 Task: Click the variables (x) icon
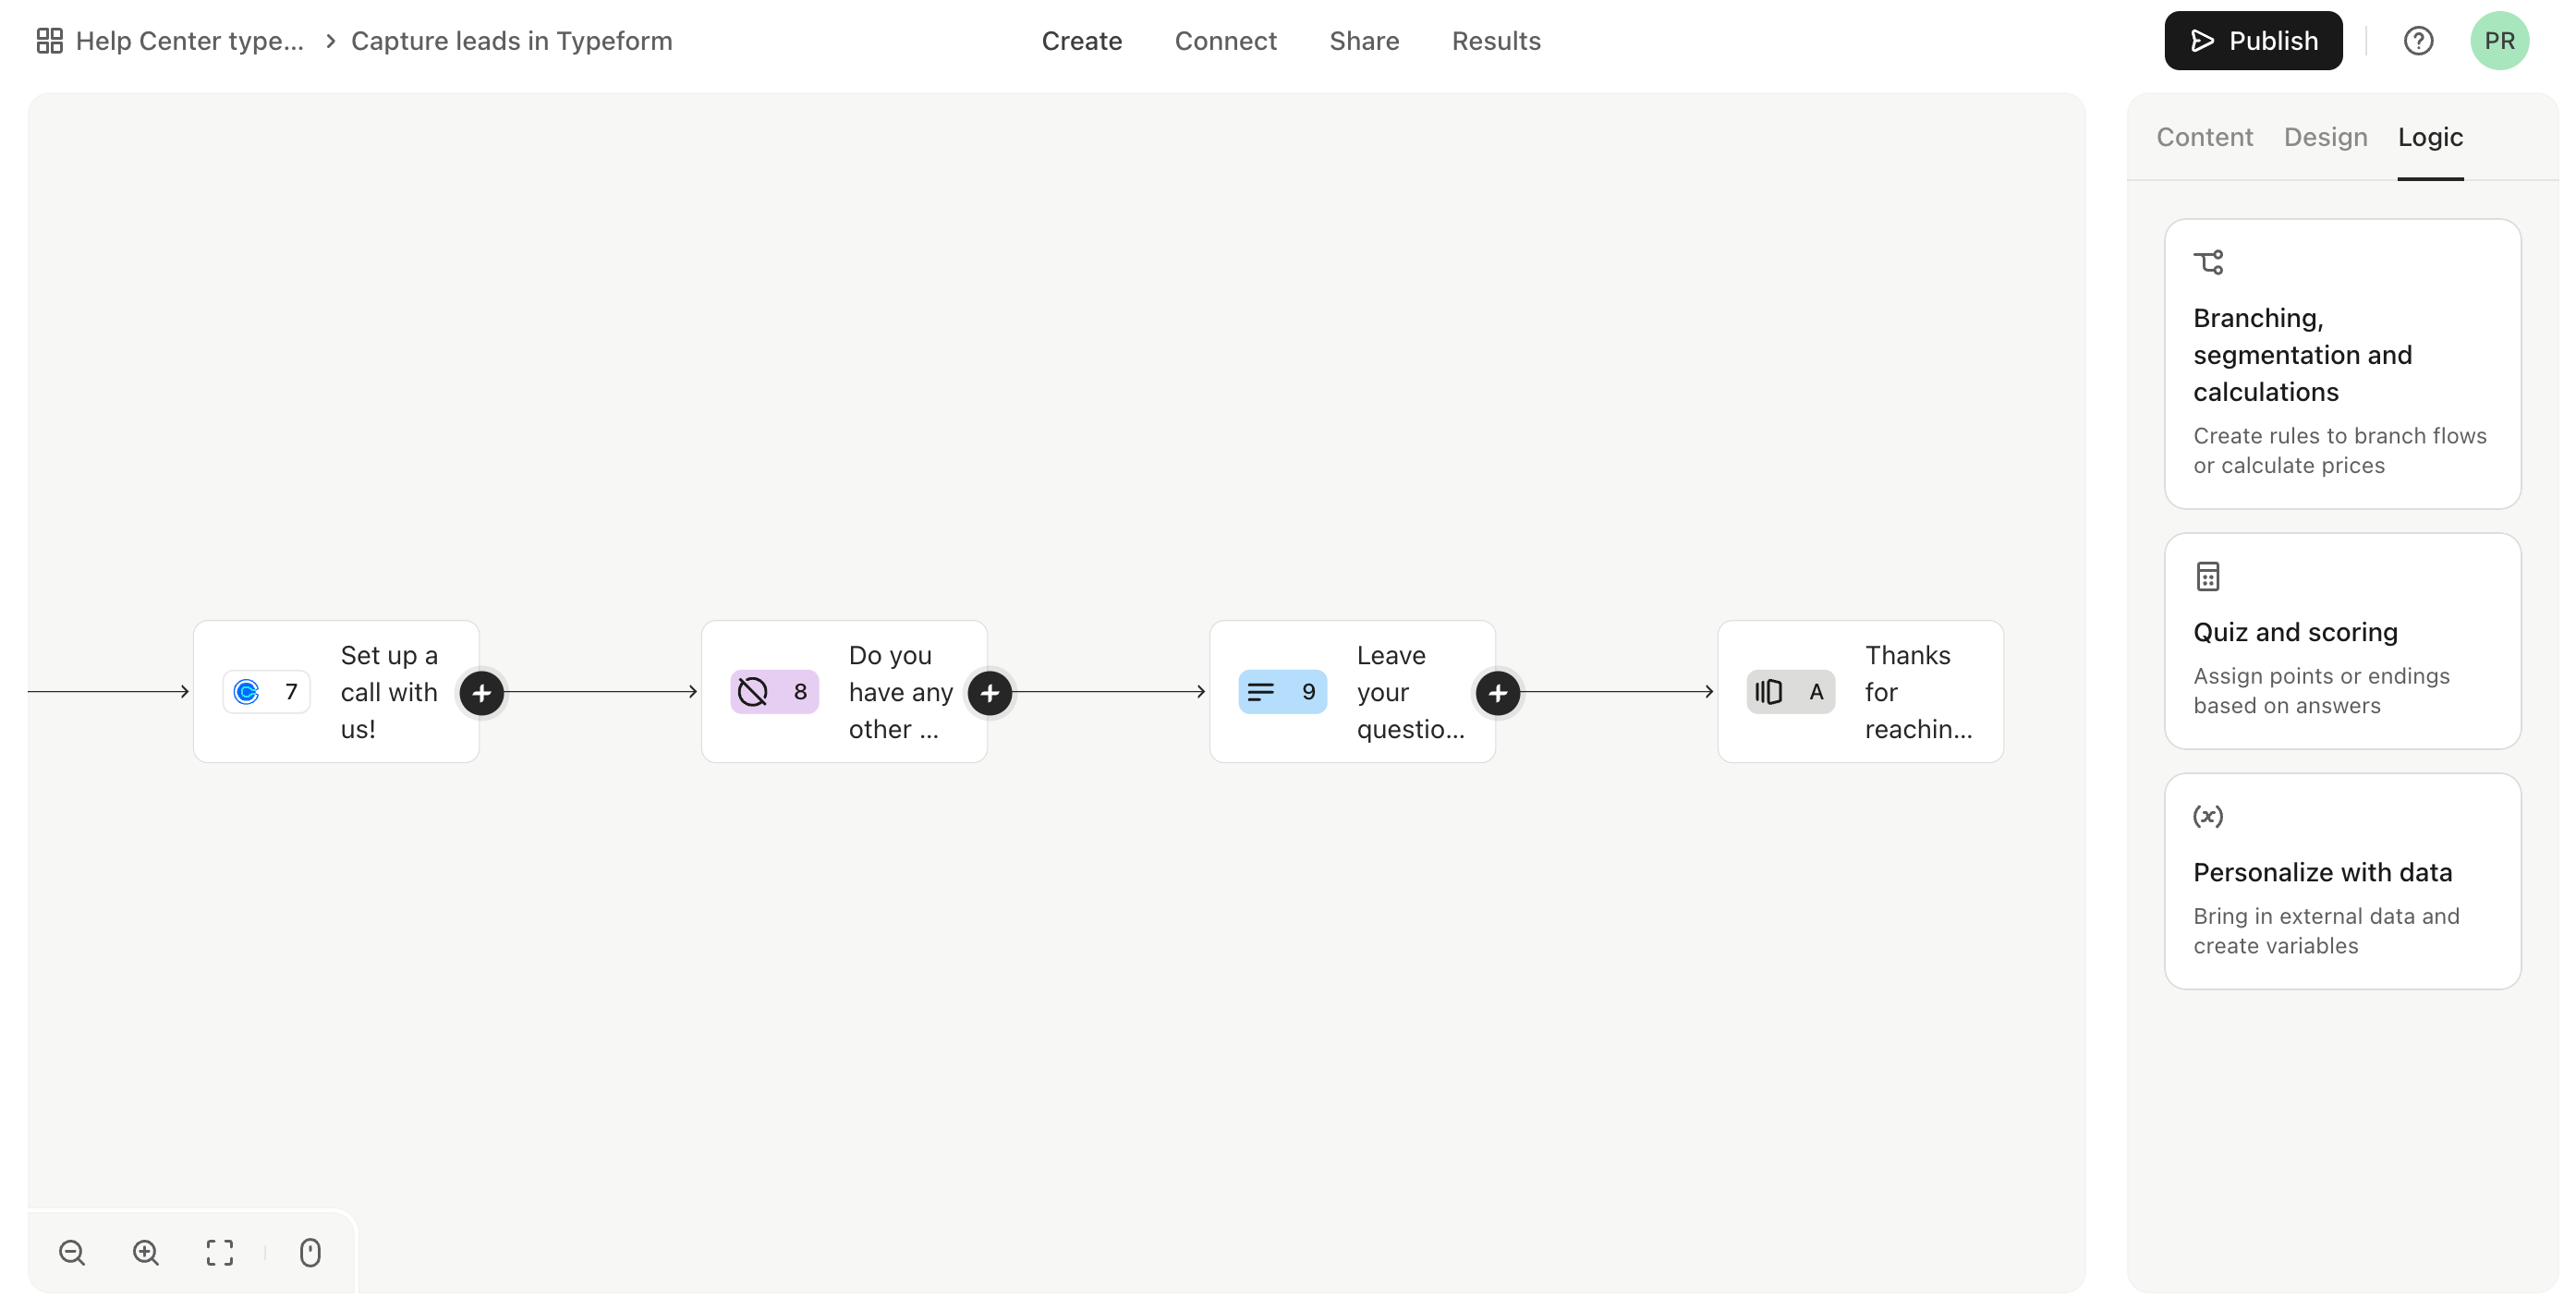tap(2208, 816)
